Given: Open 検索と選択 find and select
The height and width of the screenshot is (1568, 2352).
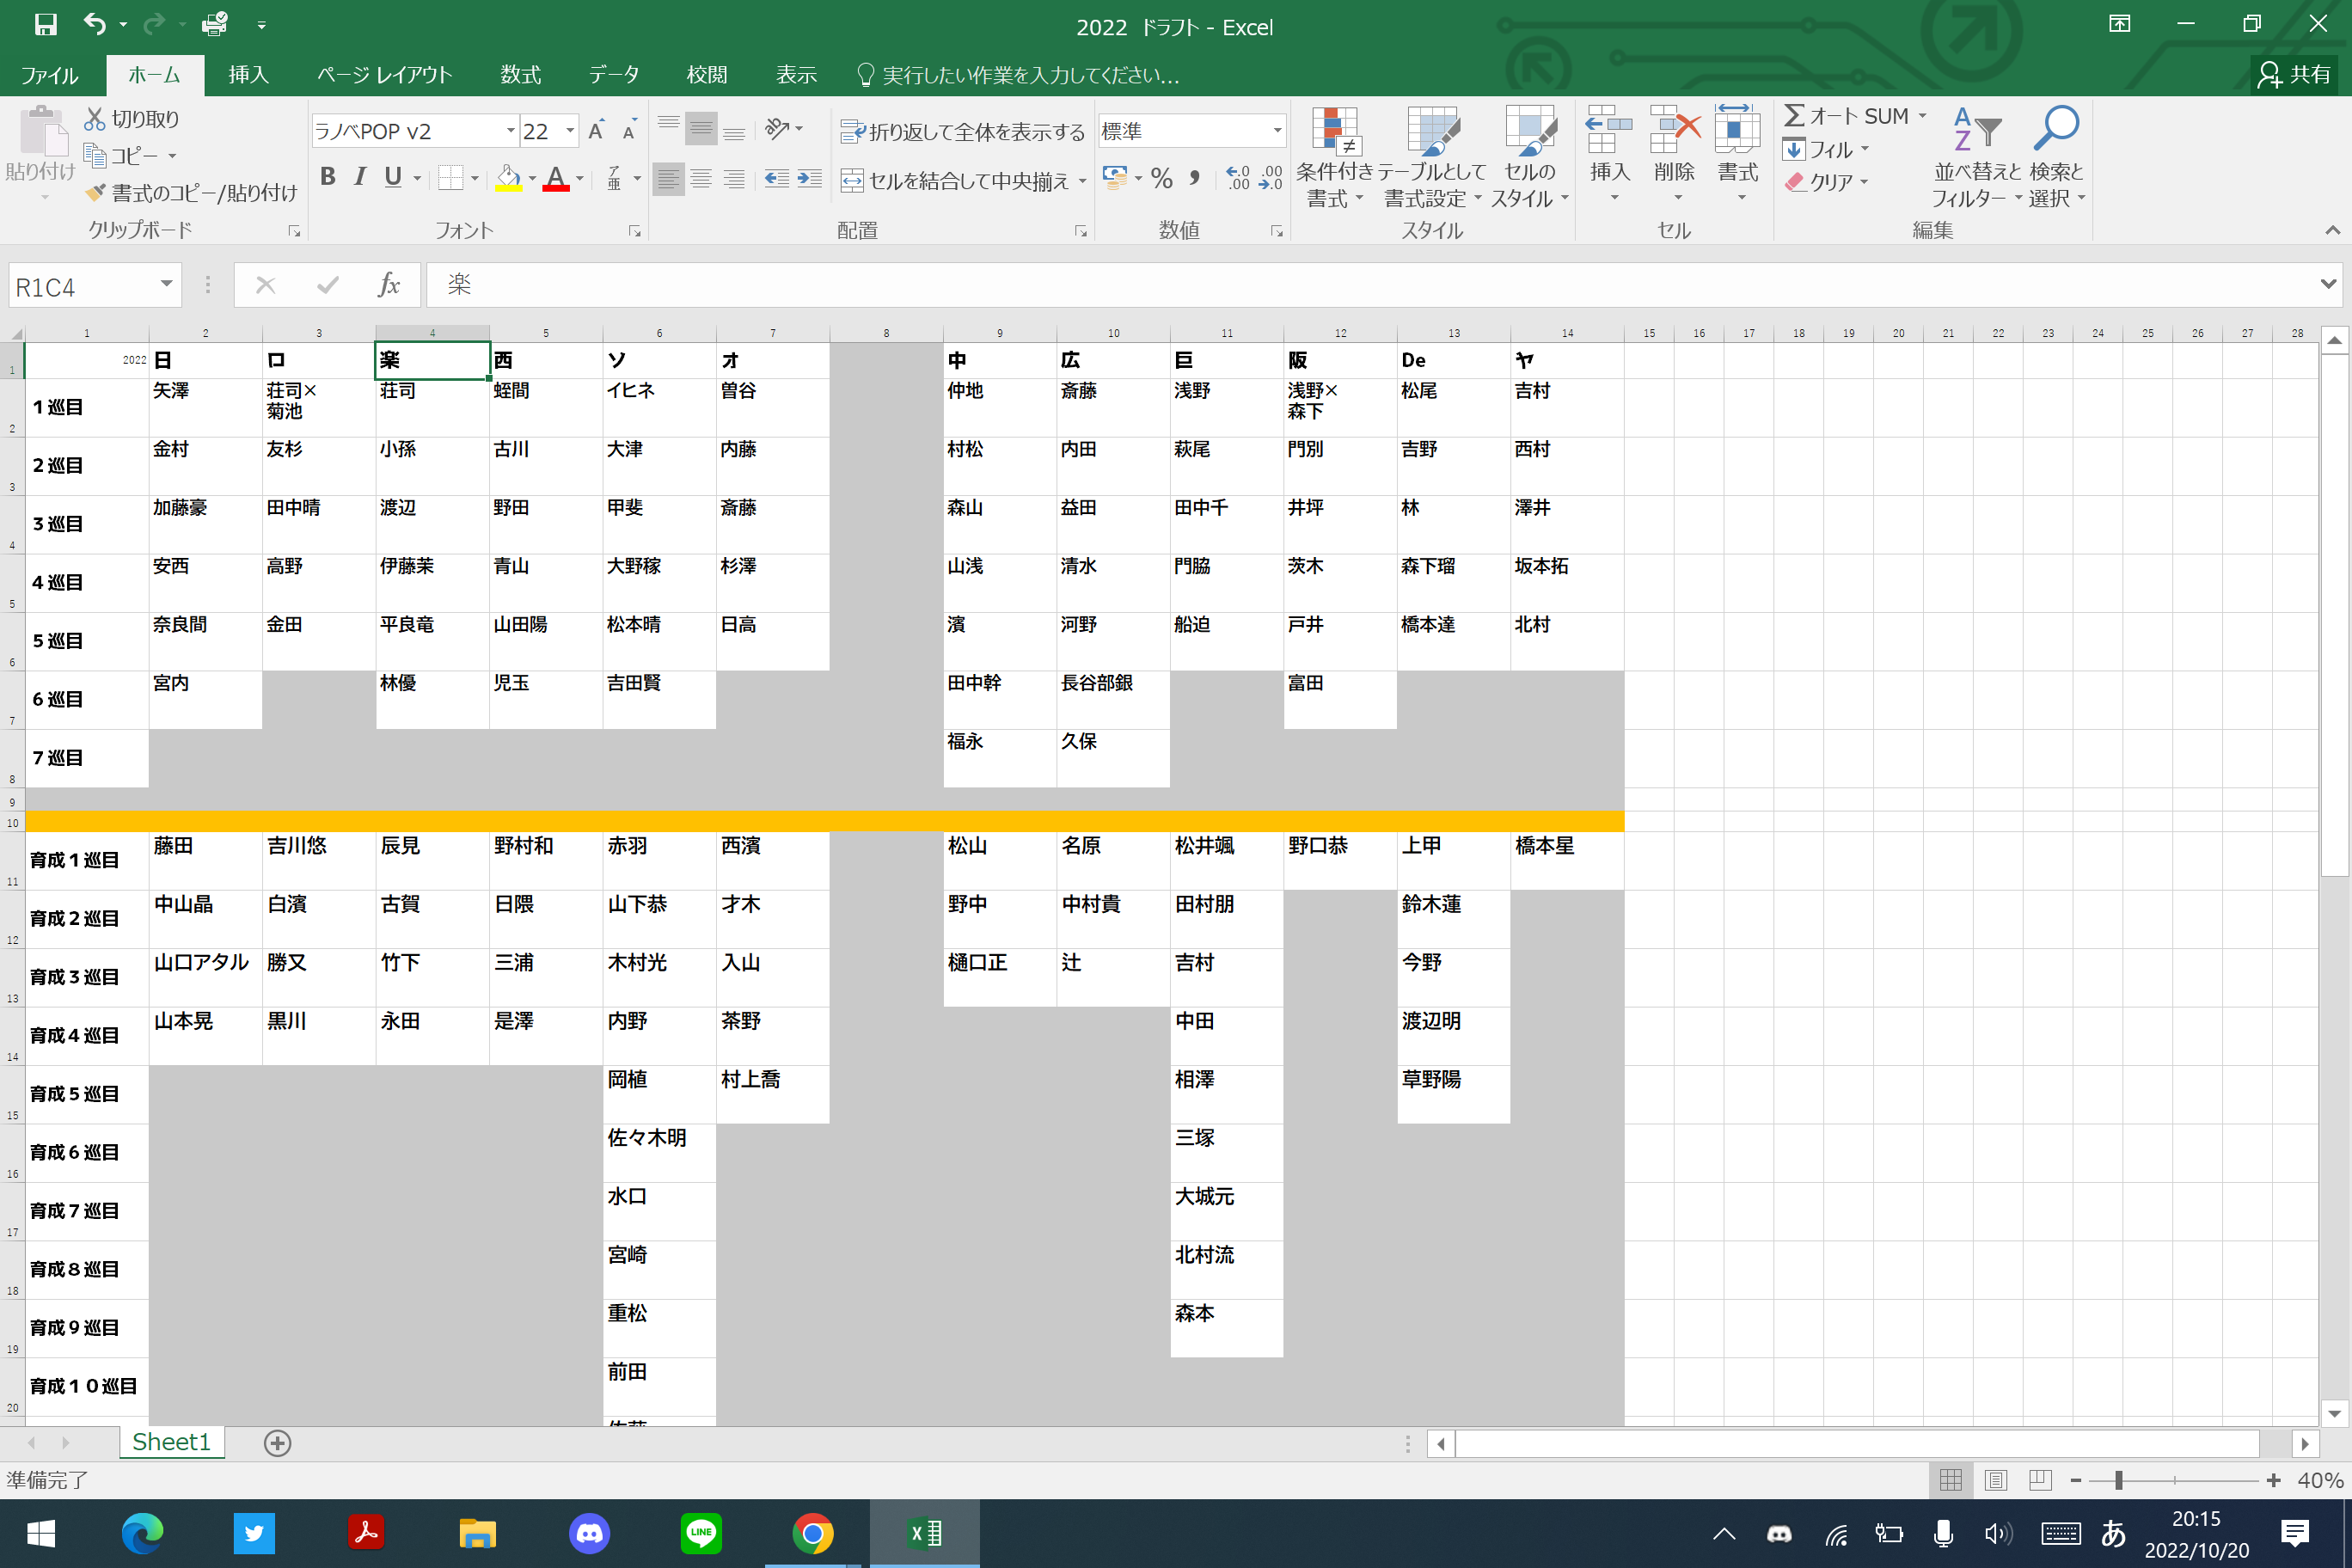Looking at the screenshot, I should pyautogui.click(x=2057, y=157).
